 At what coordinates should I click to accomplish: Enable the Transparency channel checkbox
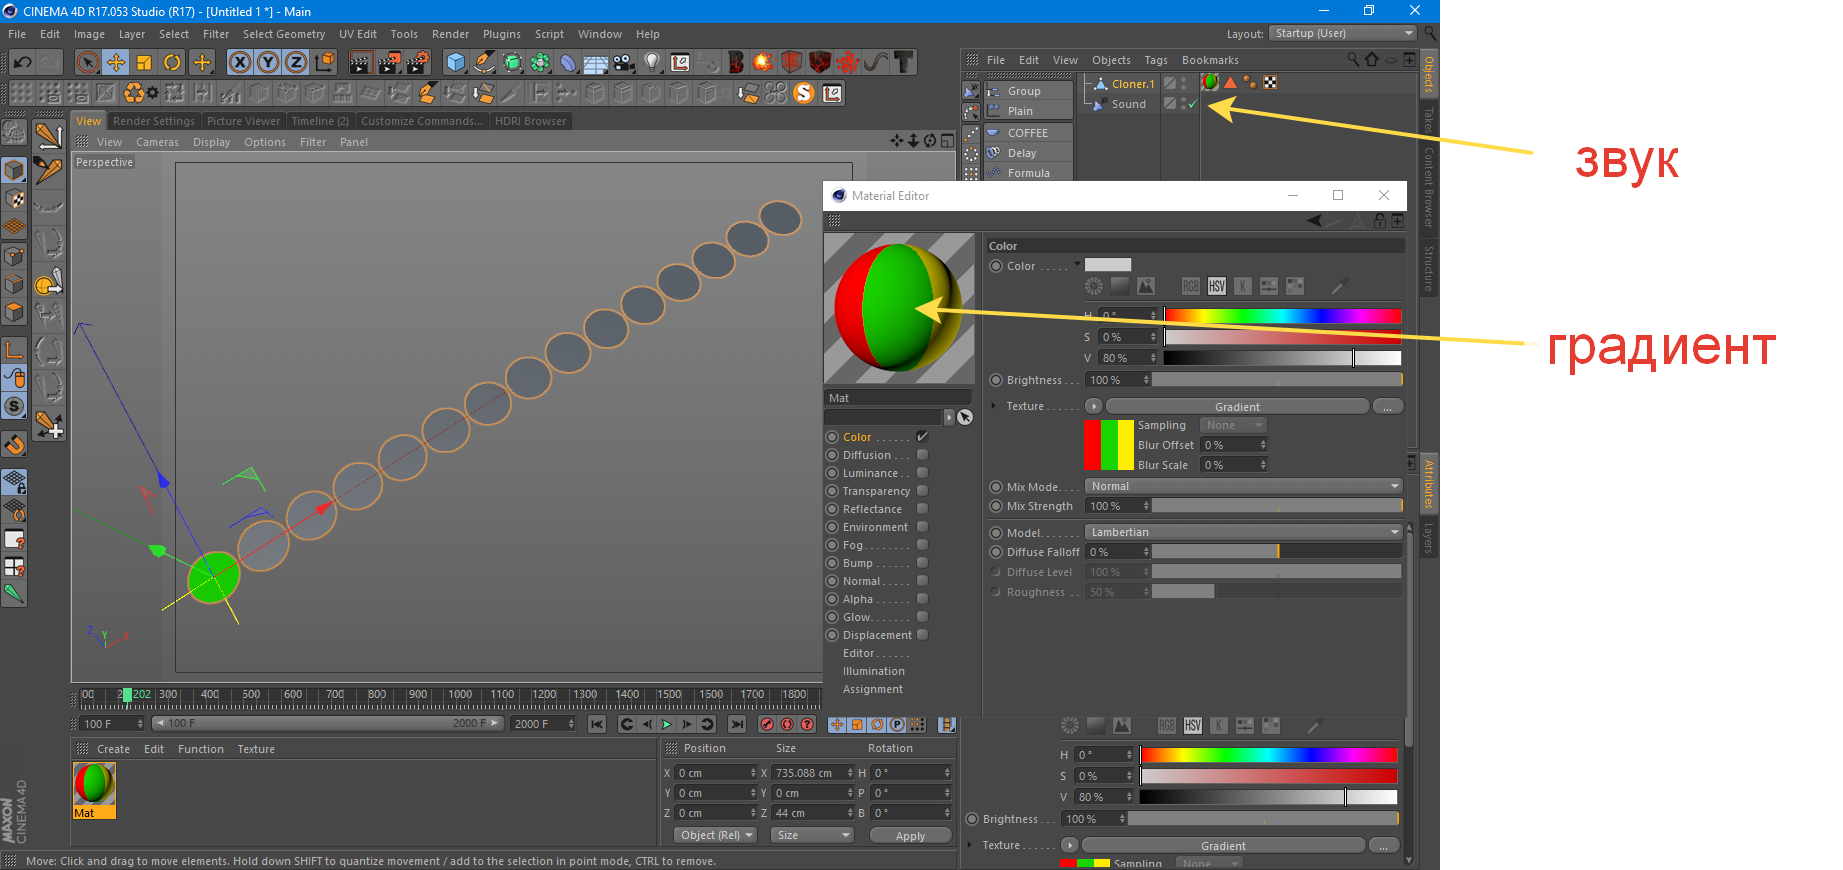coord(922,491)
